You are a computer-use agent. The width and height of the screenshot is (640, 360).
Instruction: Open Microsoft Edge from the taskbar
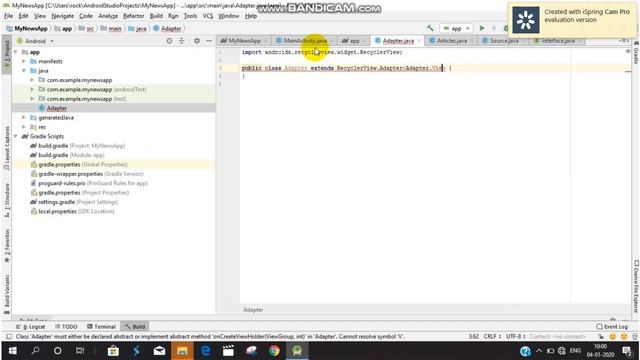205,351
